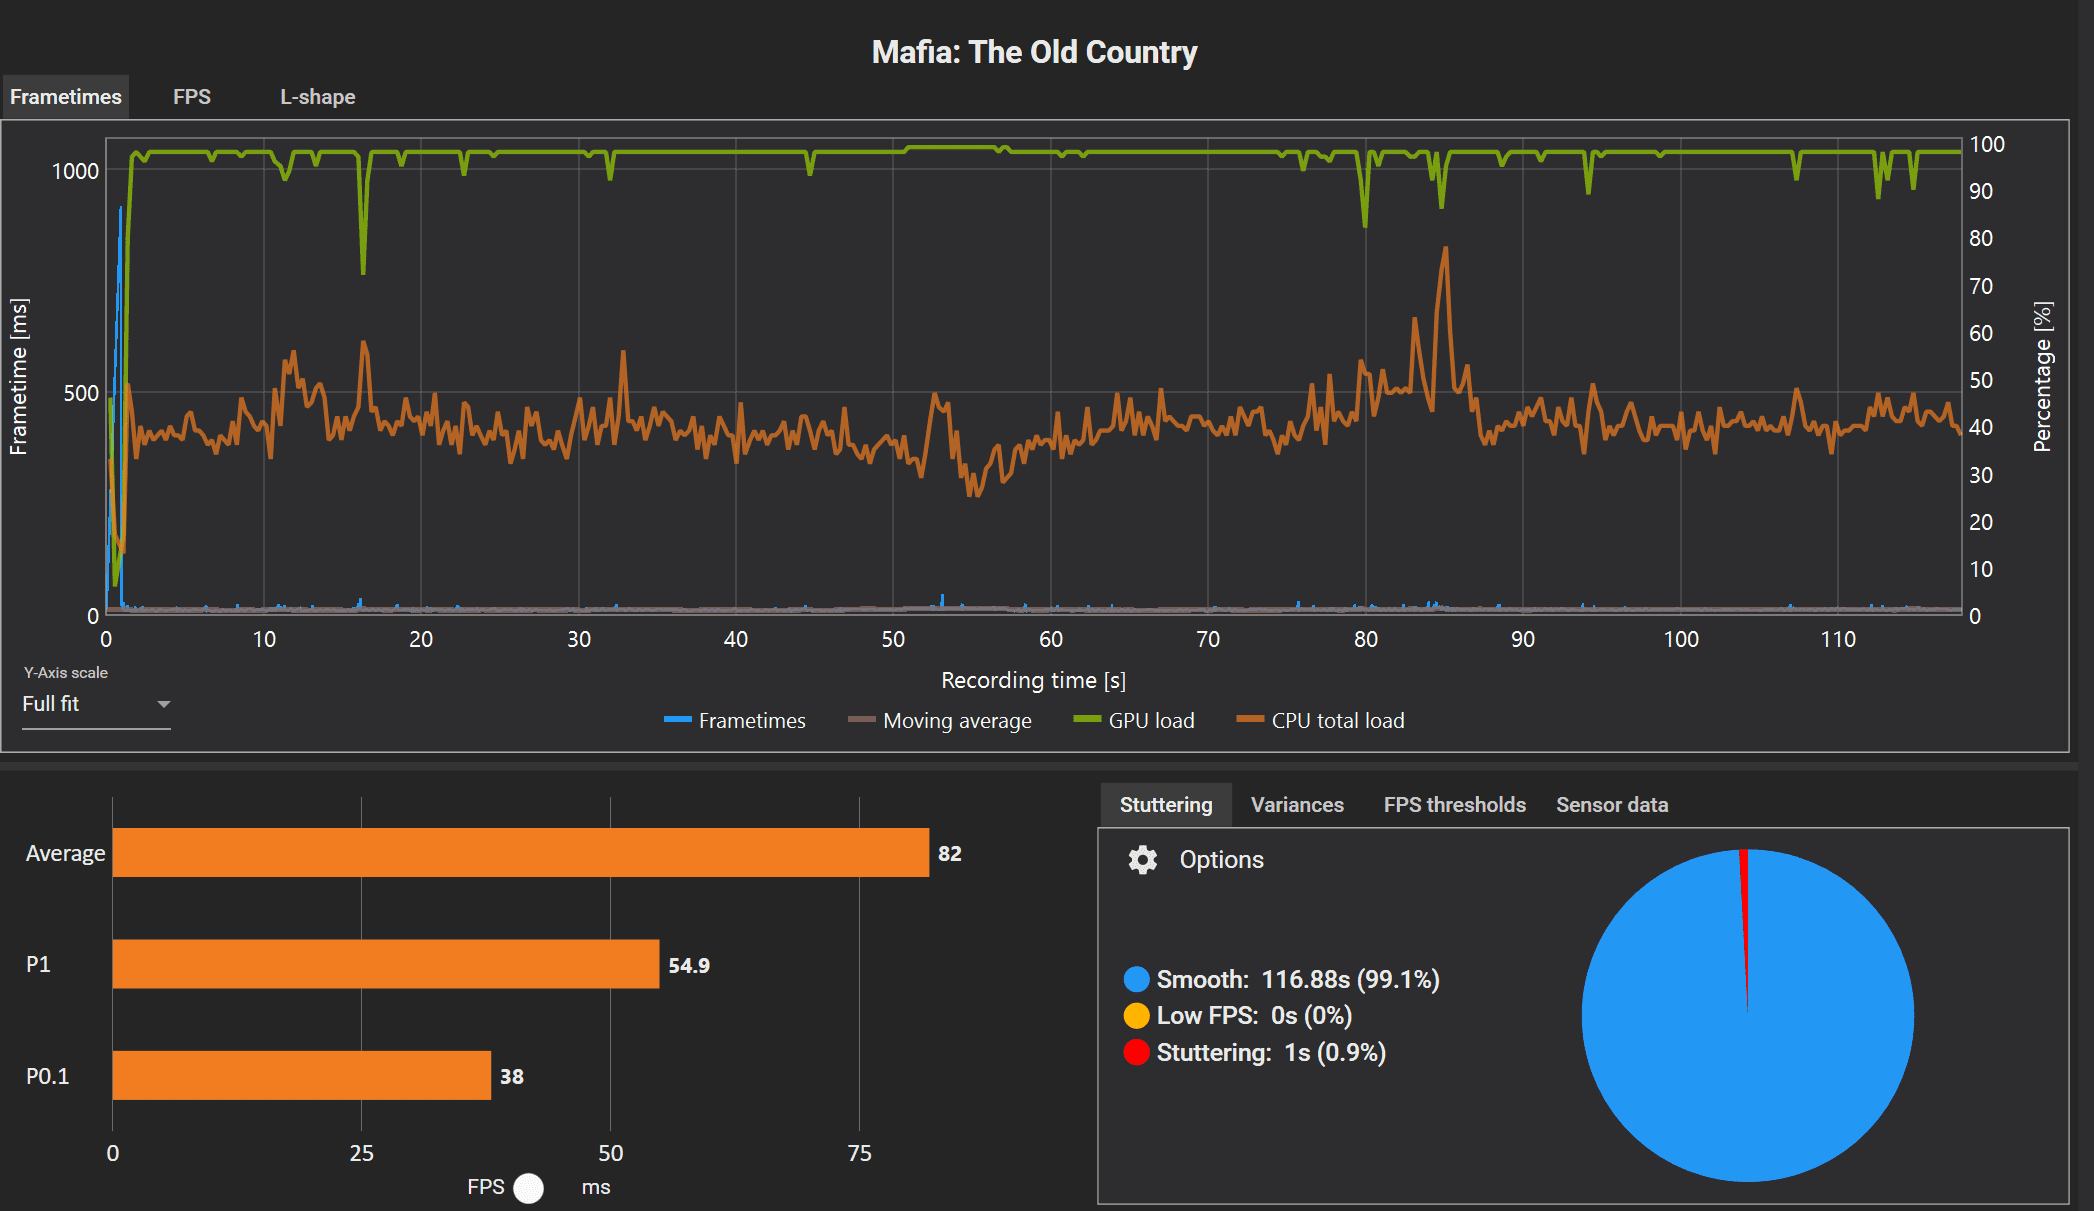Click the Options text label
Image resolution: width=2094 pixels, height=1211 pixels.
[x=1221, y=860]
